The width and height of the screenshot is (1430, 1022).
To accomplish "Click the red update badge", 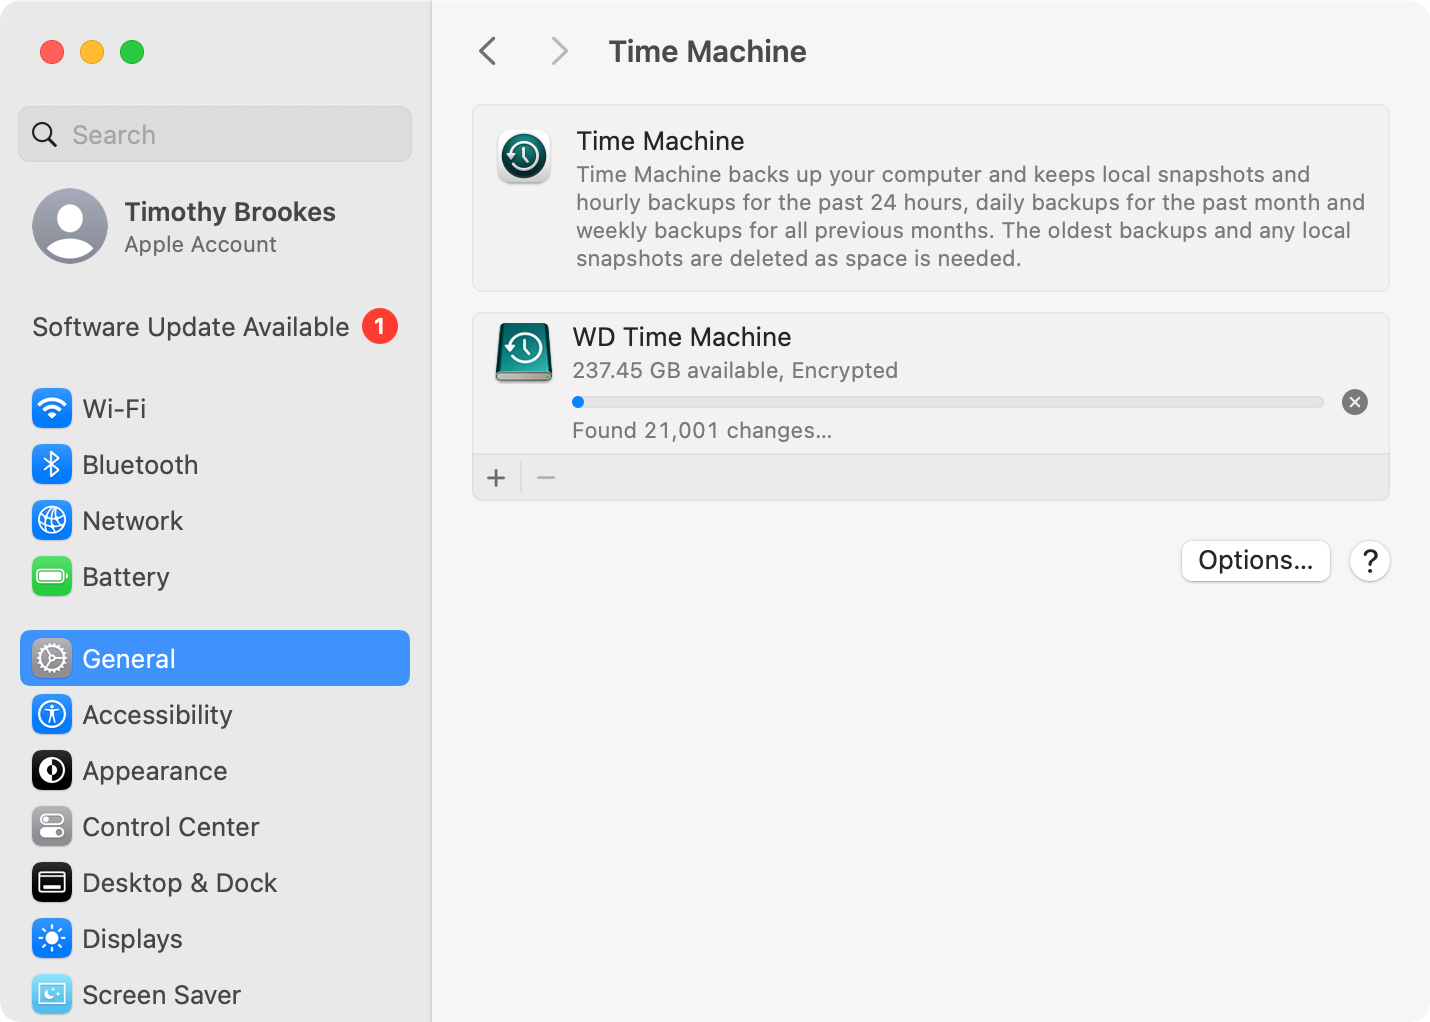I will click(x=380, y=326).
